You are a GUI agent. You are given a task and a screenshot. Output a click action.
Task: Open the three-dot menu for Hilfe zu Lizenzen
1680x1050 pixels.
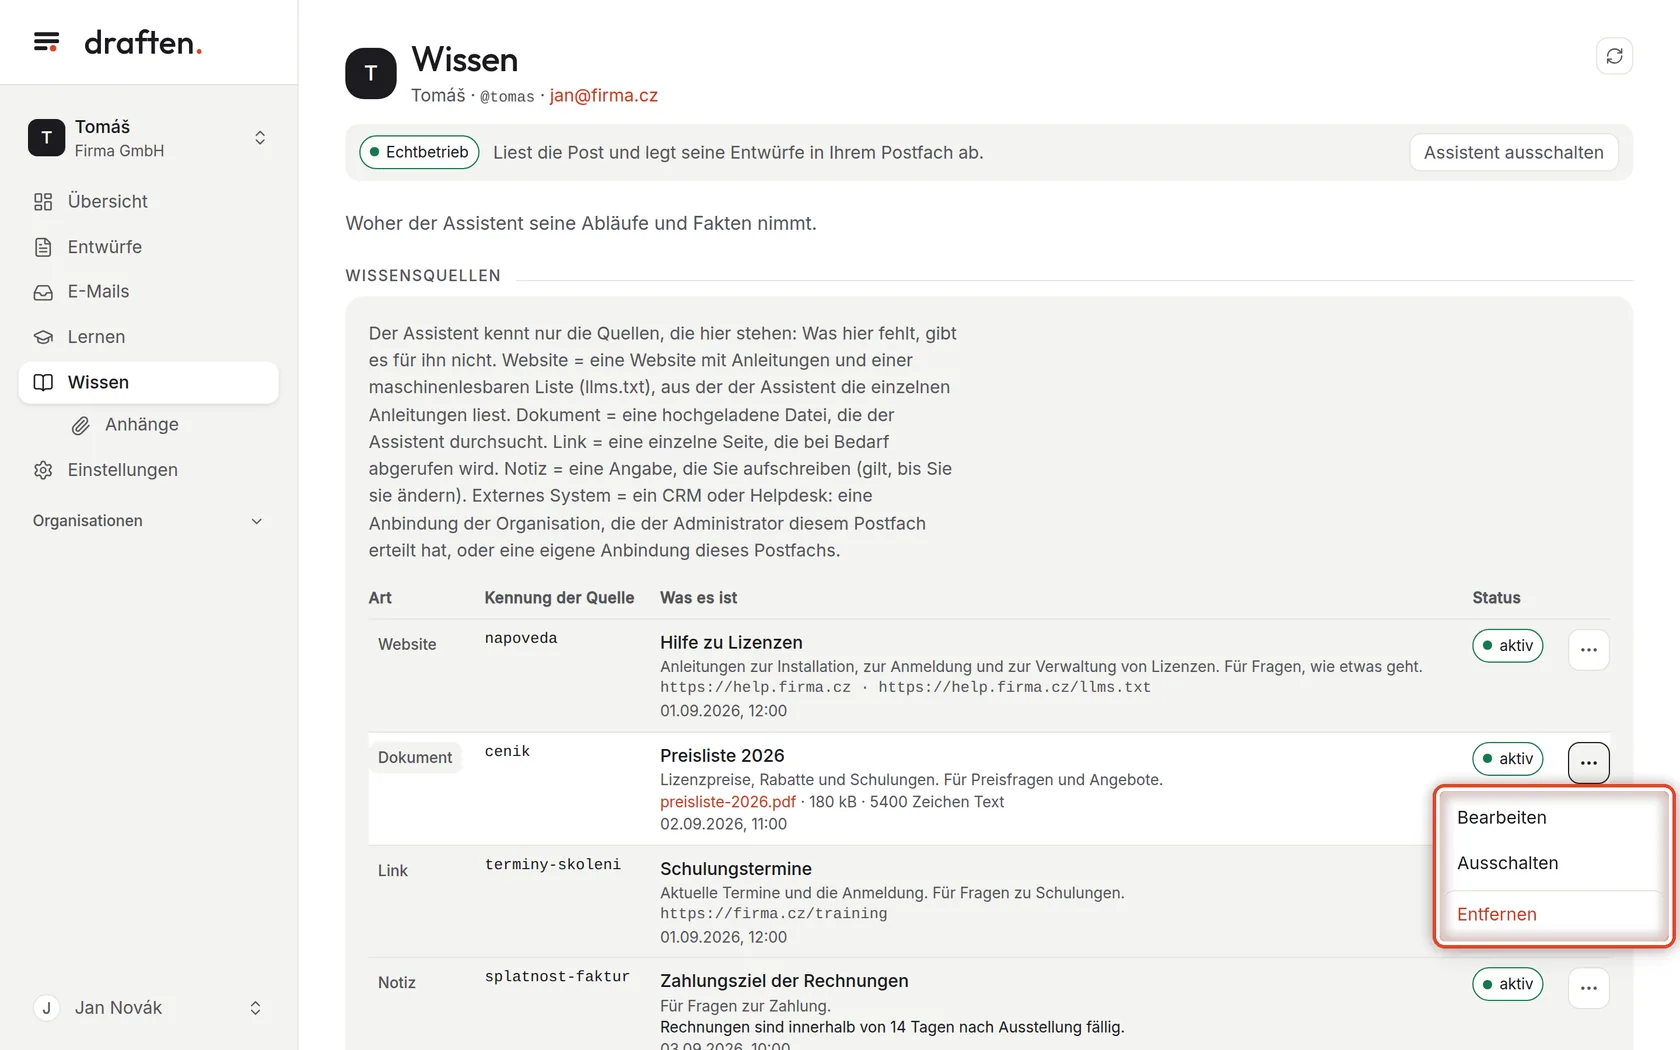(x=1588, y=650)
